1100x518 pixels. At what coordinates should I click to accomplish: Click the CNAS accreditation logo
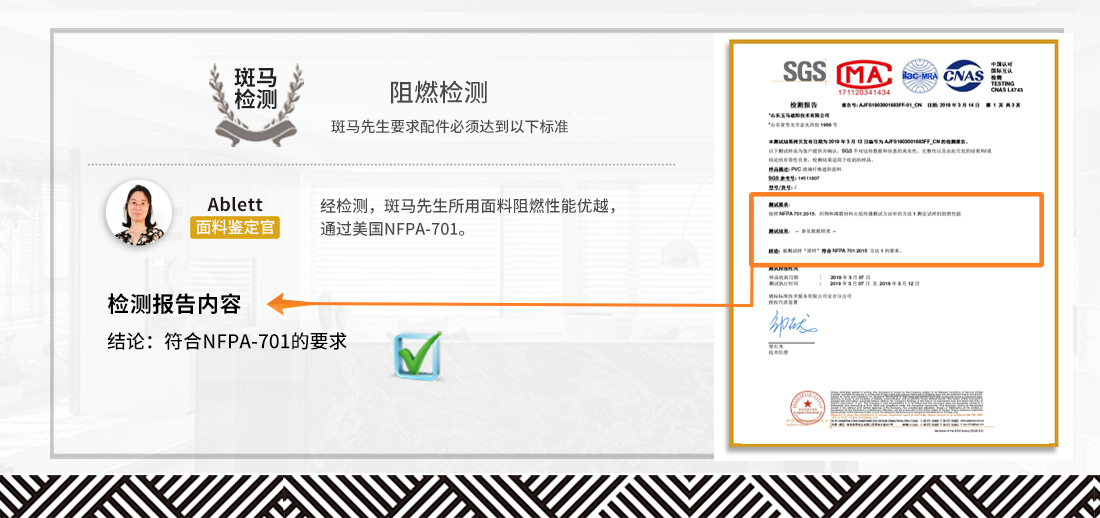point(964,72)
